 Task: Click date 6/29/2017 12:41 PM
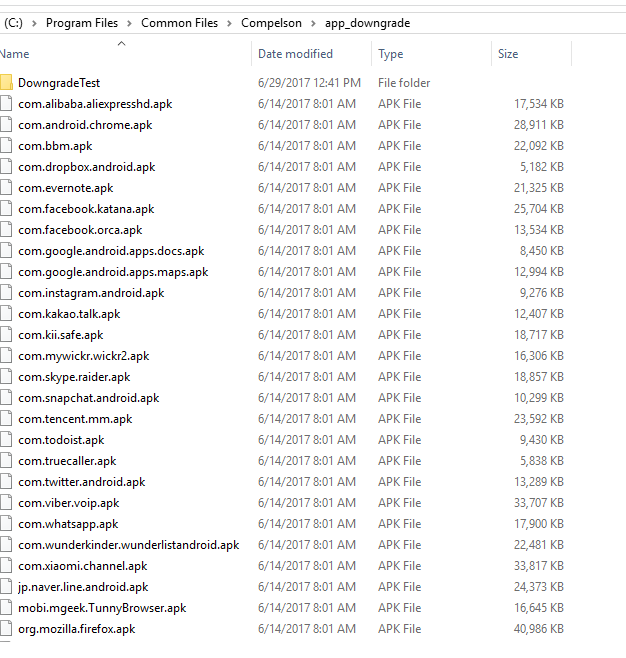pyautogui.click(x=309, y=83)
